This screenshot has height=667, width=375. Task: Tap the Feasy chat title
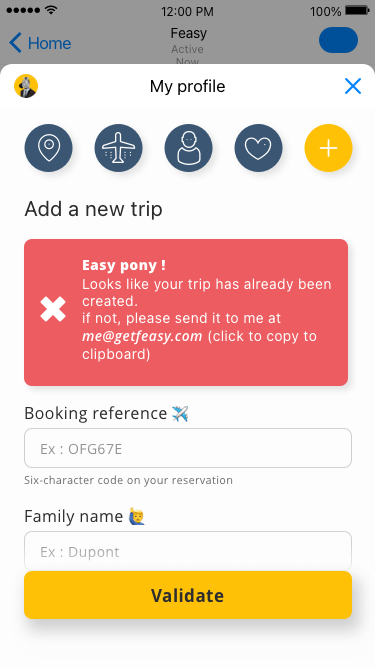pos(188,33)
